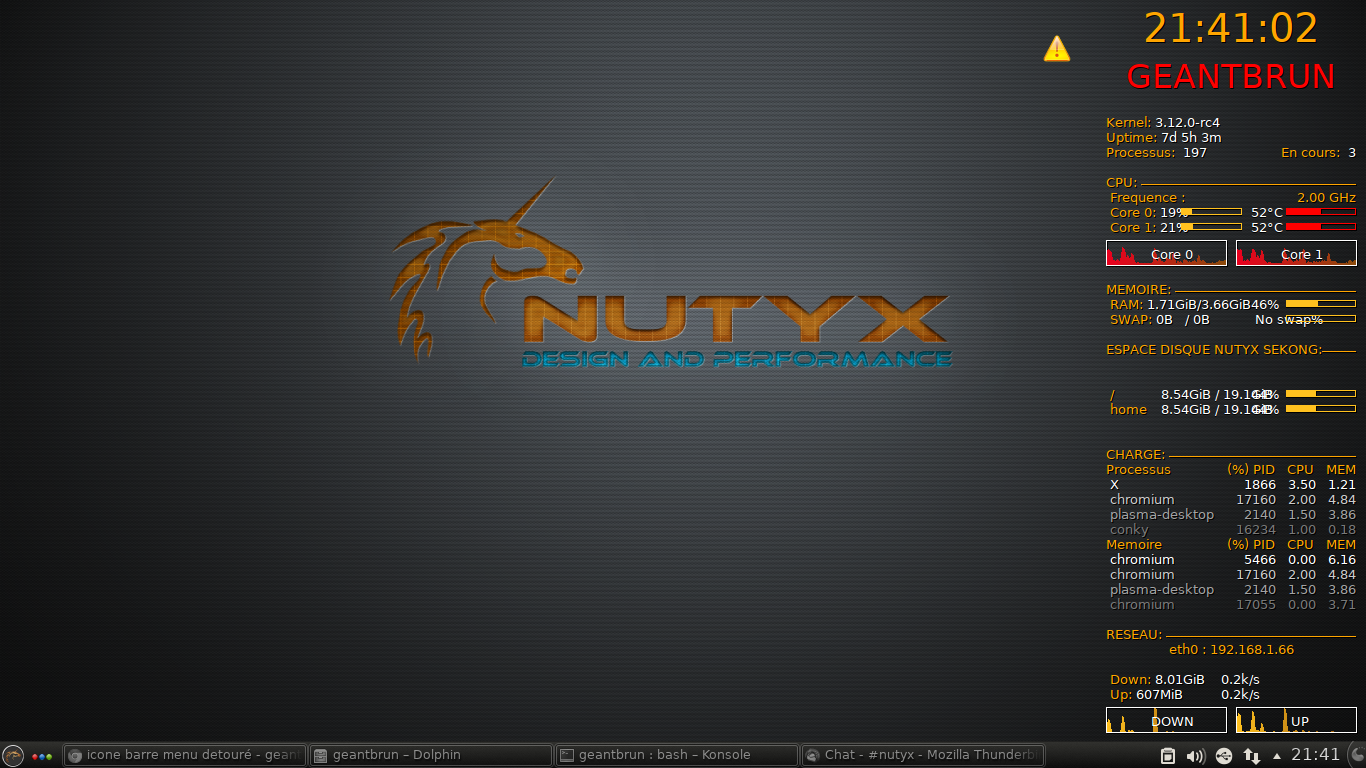Viewport: 1366px width, 768px height.
Task: Open the network transfer arrows tray icon
Action: pyautogui.click(x=1251, y=756)
